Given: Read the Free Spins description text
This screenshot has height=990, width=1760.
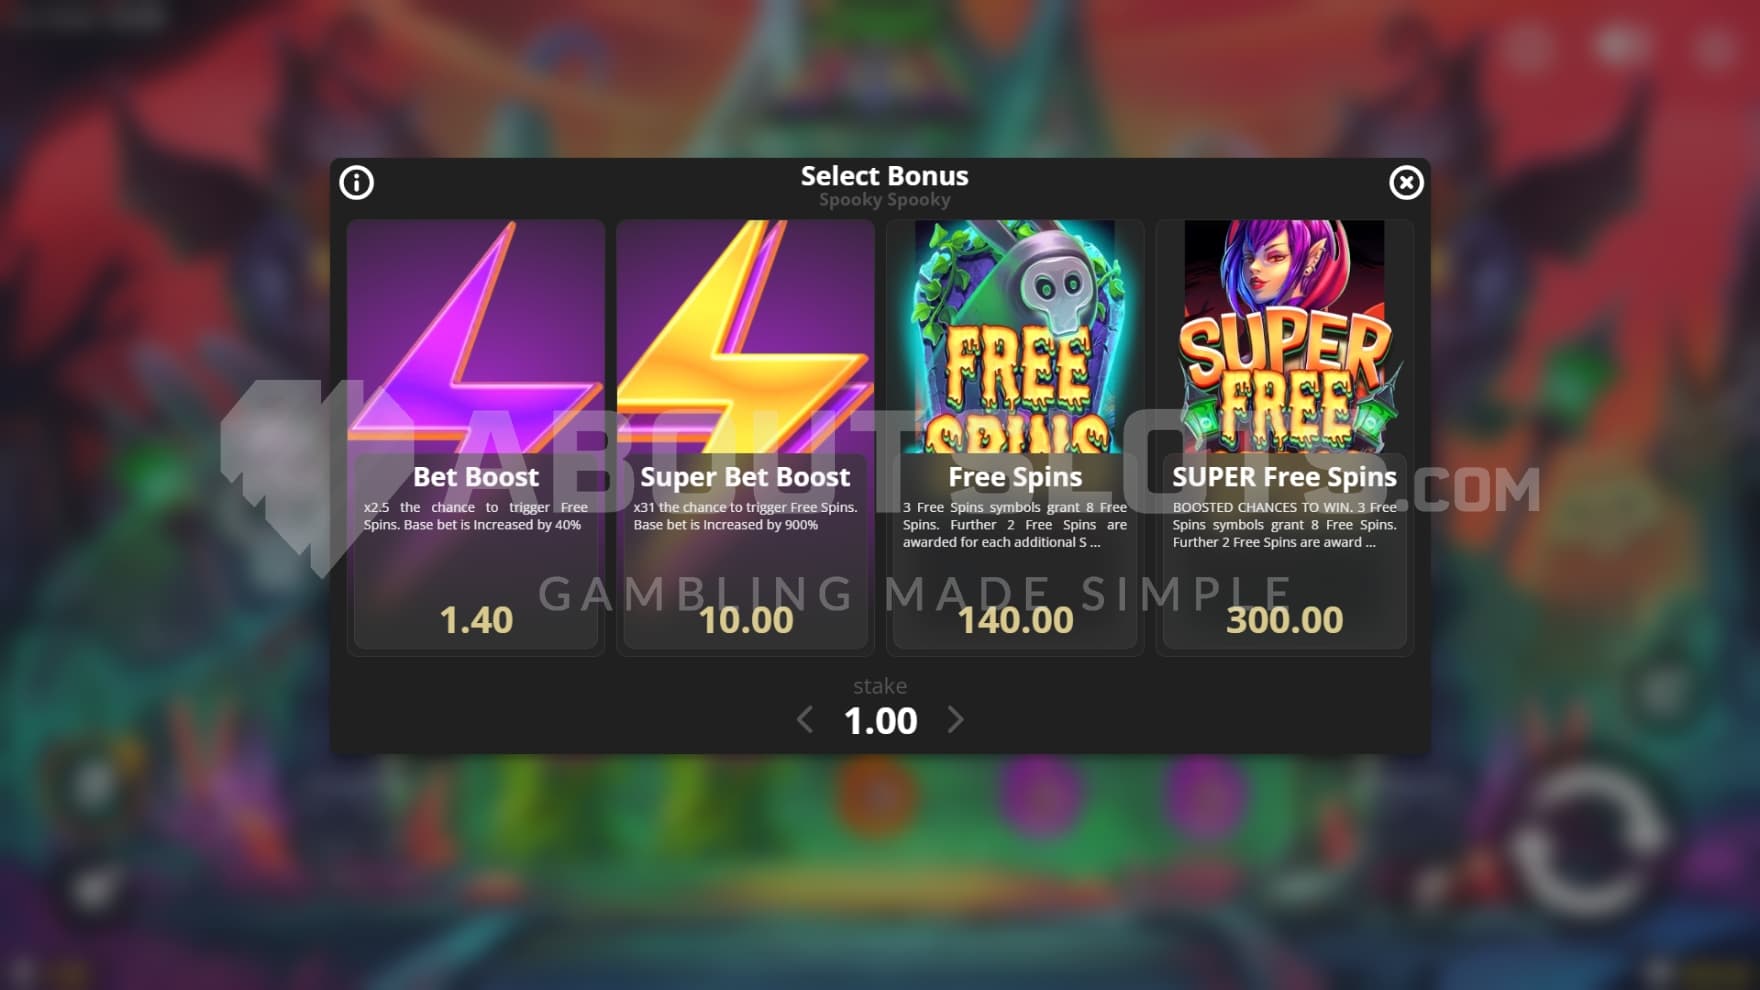Looking at the screenshot, I should [x=1015, y=525].
